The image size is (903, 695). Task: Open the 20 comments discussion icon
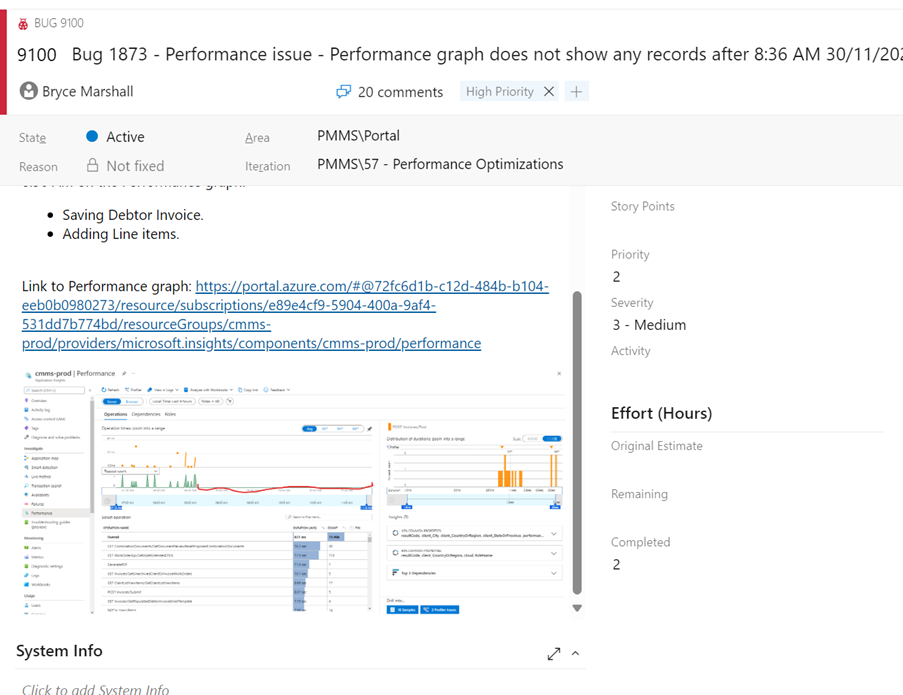click(x=343, y=92)
